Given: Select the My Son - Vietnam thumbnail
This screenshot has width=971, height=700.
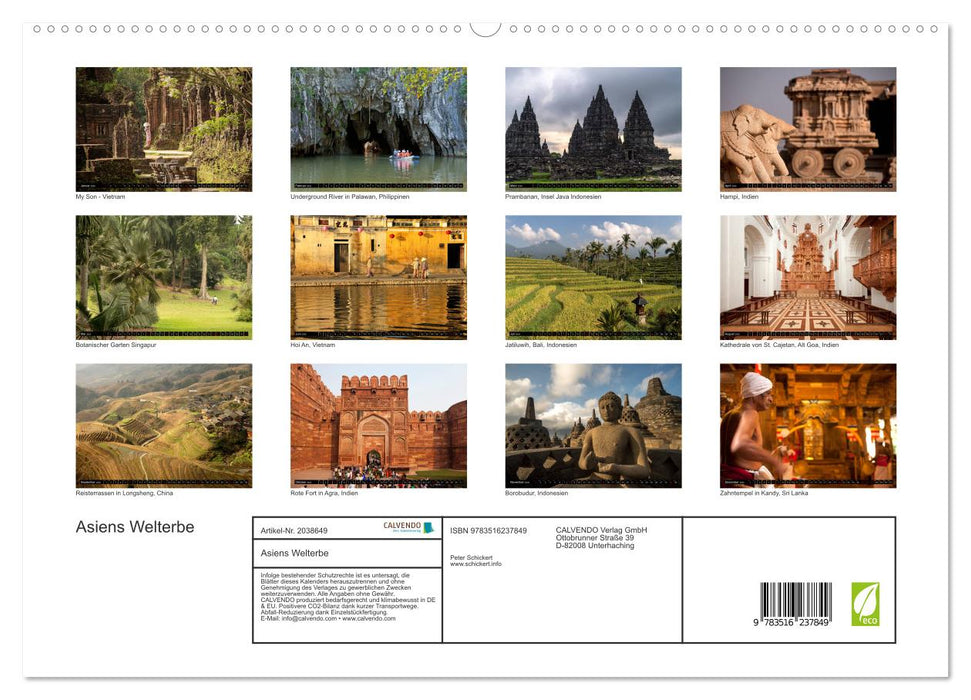Looking at the screenshot, I should click(164, 128).
